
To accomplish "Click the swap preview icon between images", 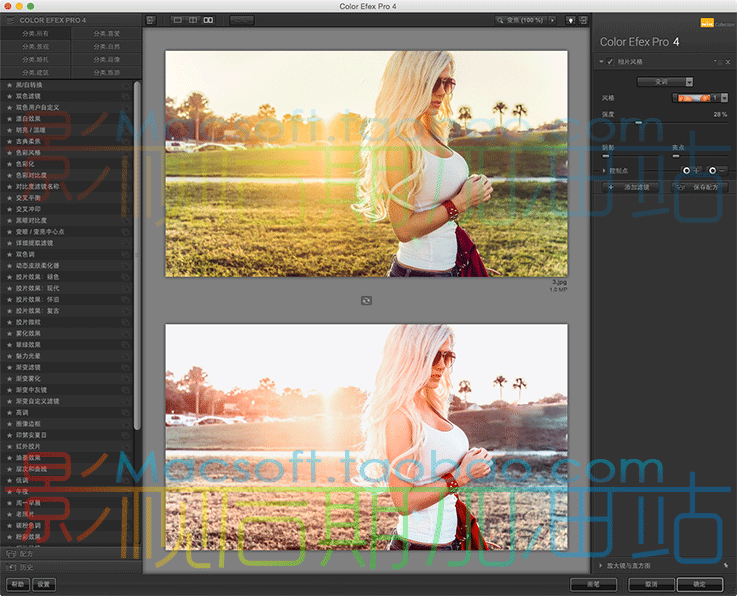I will pos(366,300).
